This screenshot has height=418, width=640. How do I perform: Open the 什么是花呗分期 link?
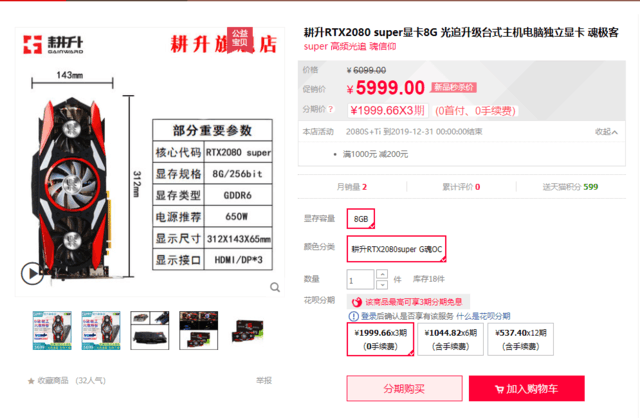483,316
